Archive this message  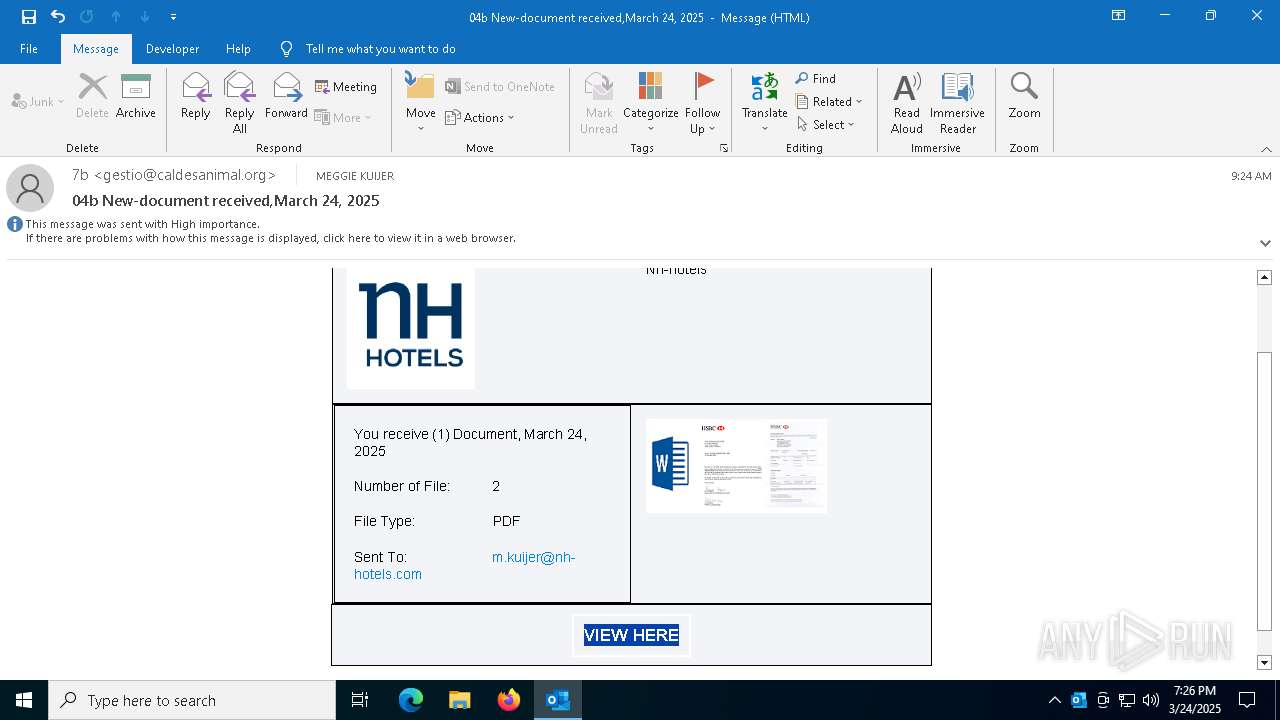(x=136, y=97)
